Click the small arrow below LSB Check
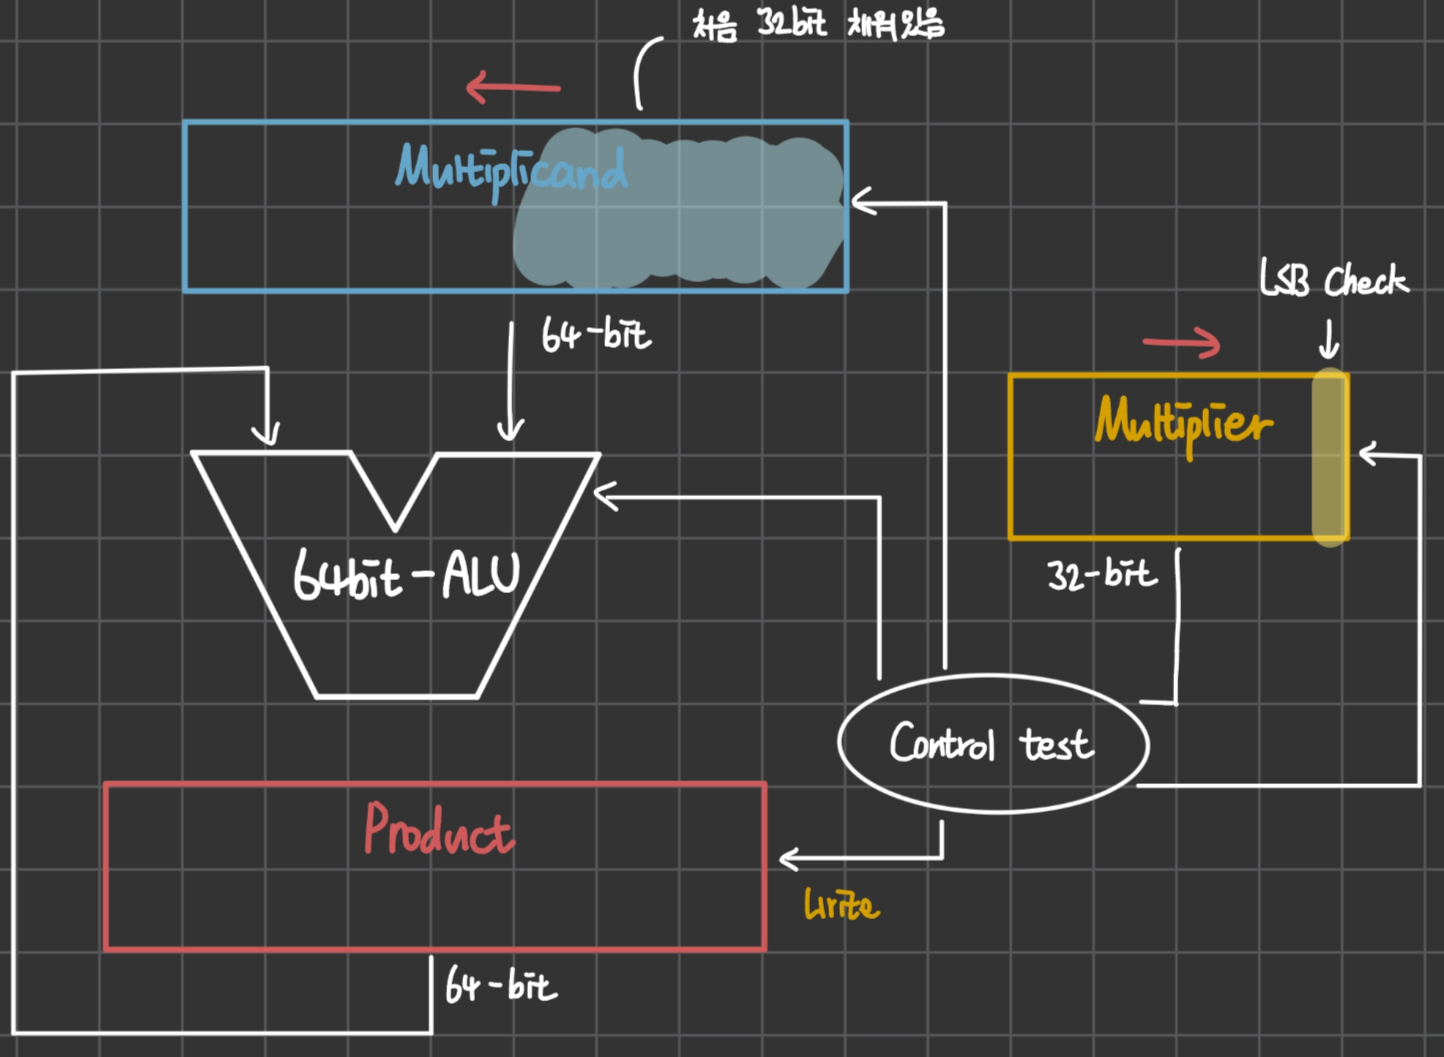 (x=1329, y=339)
